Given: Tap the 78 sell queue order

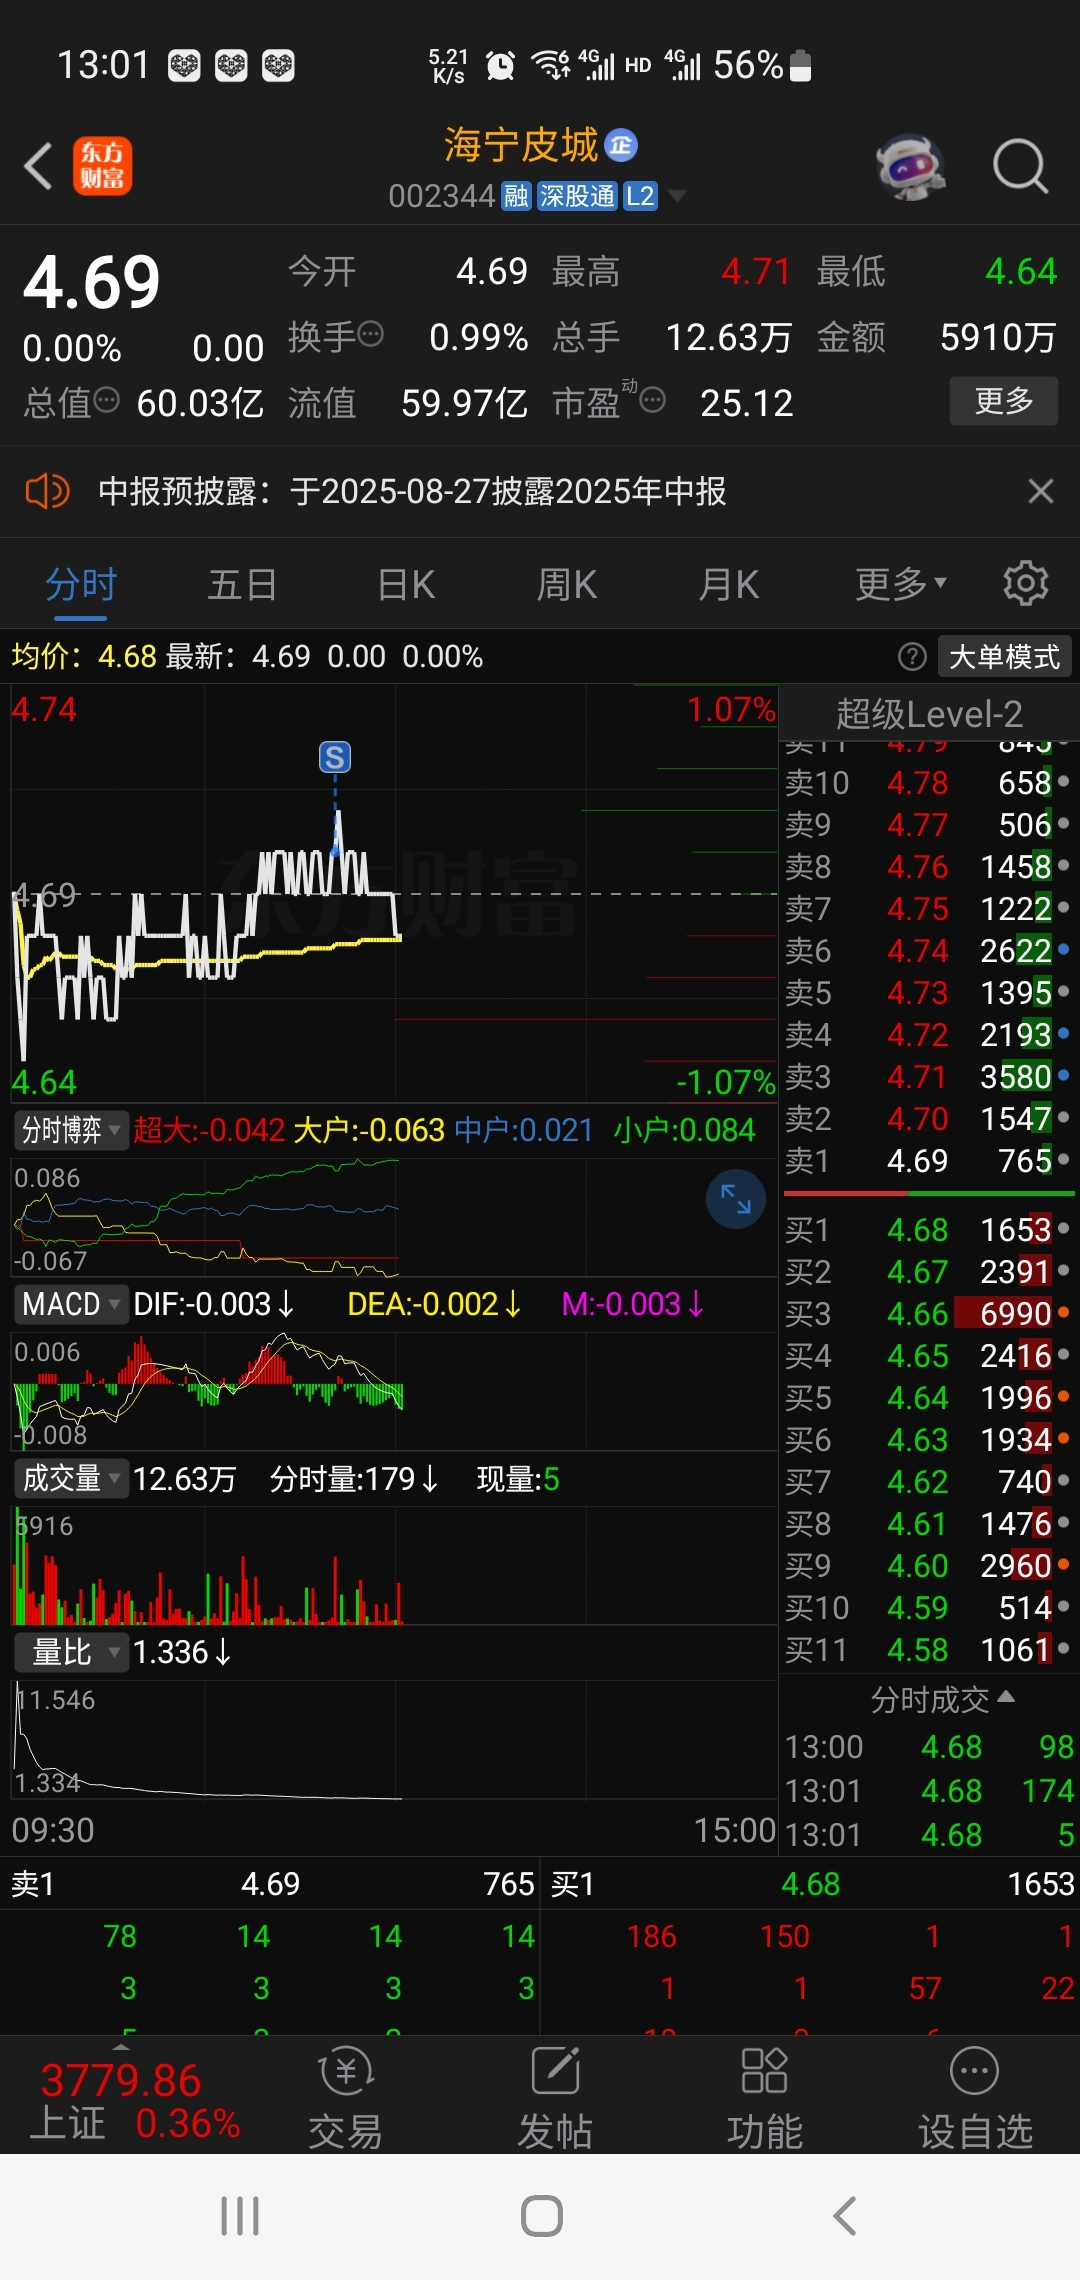Looking at the screenshot, I should (120, 1937).
